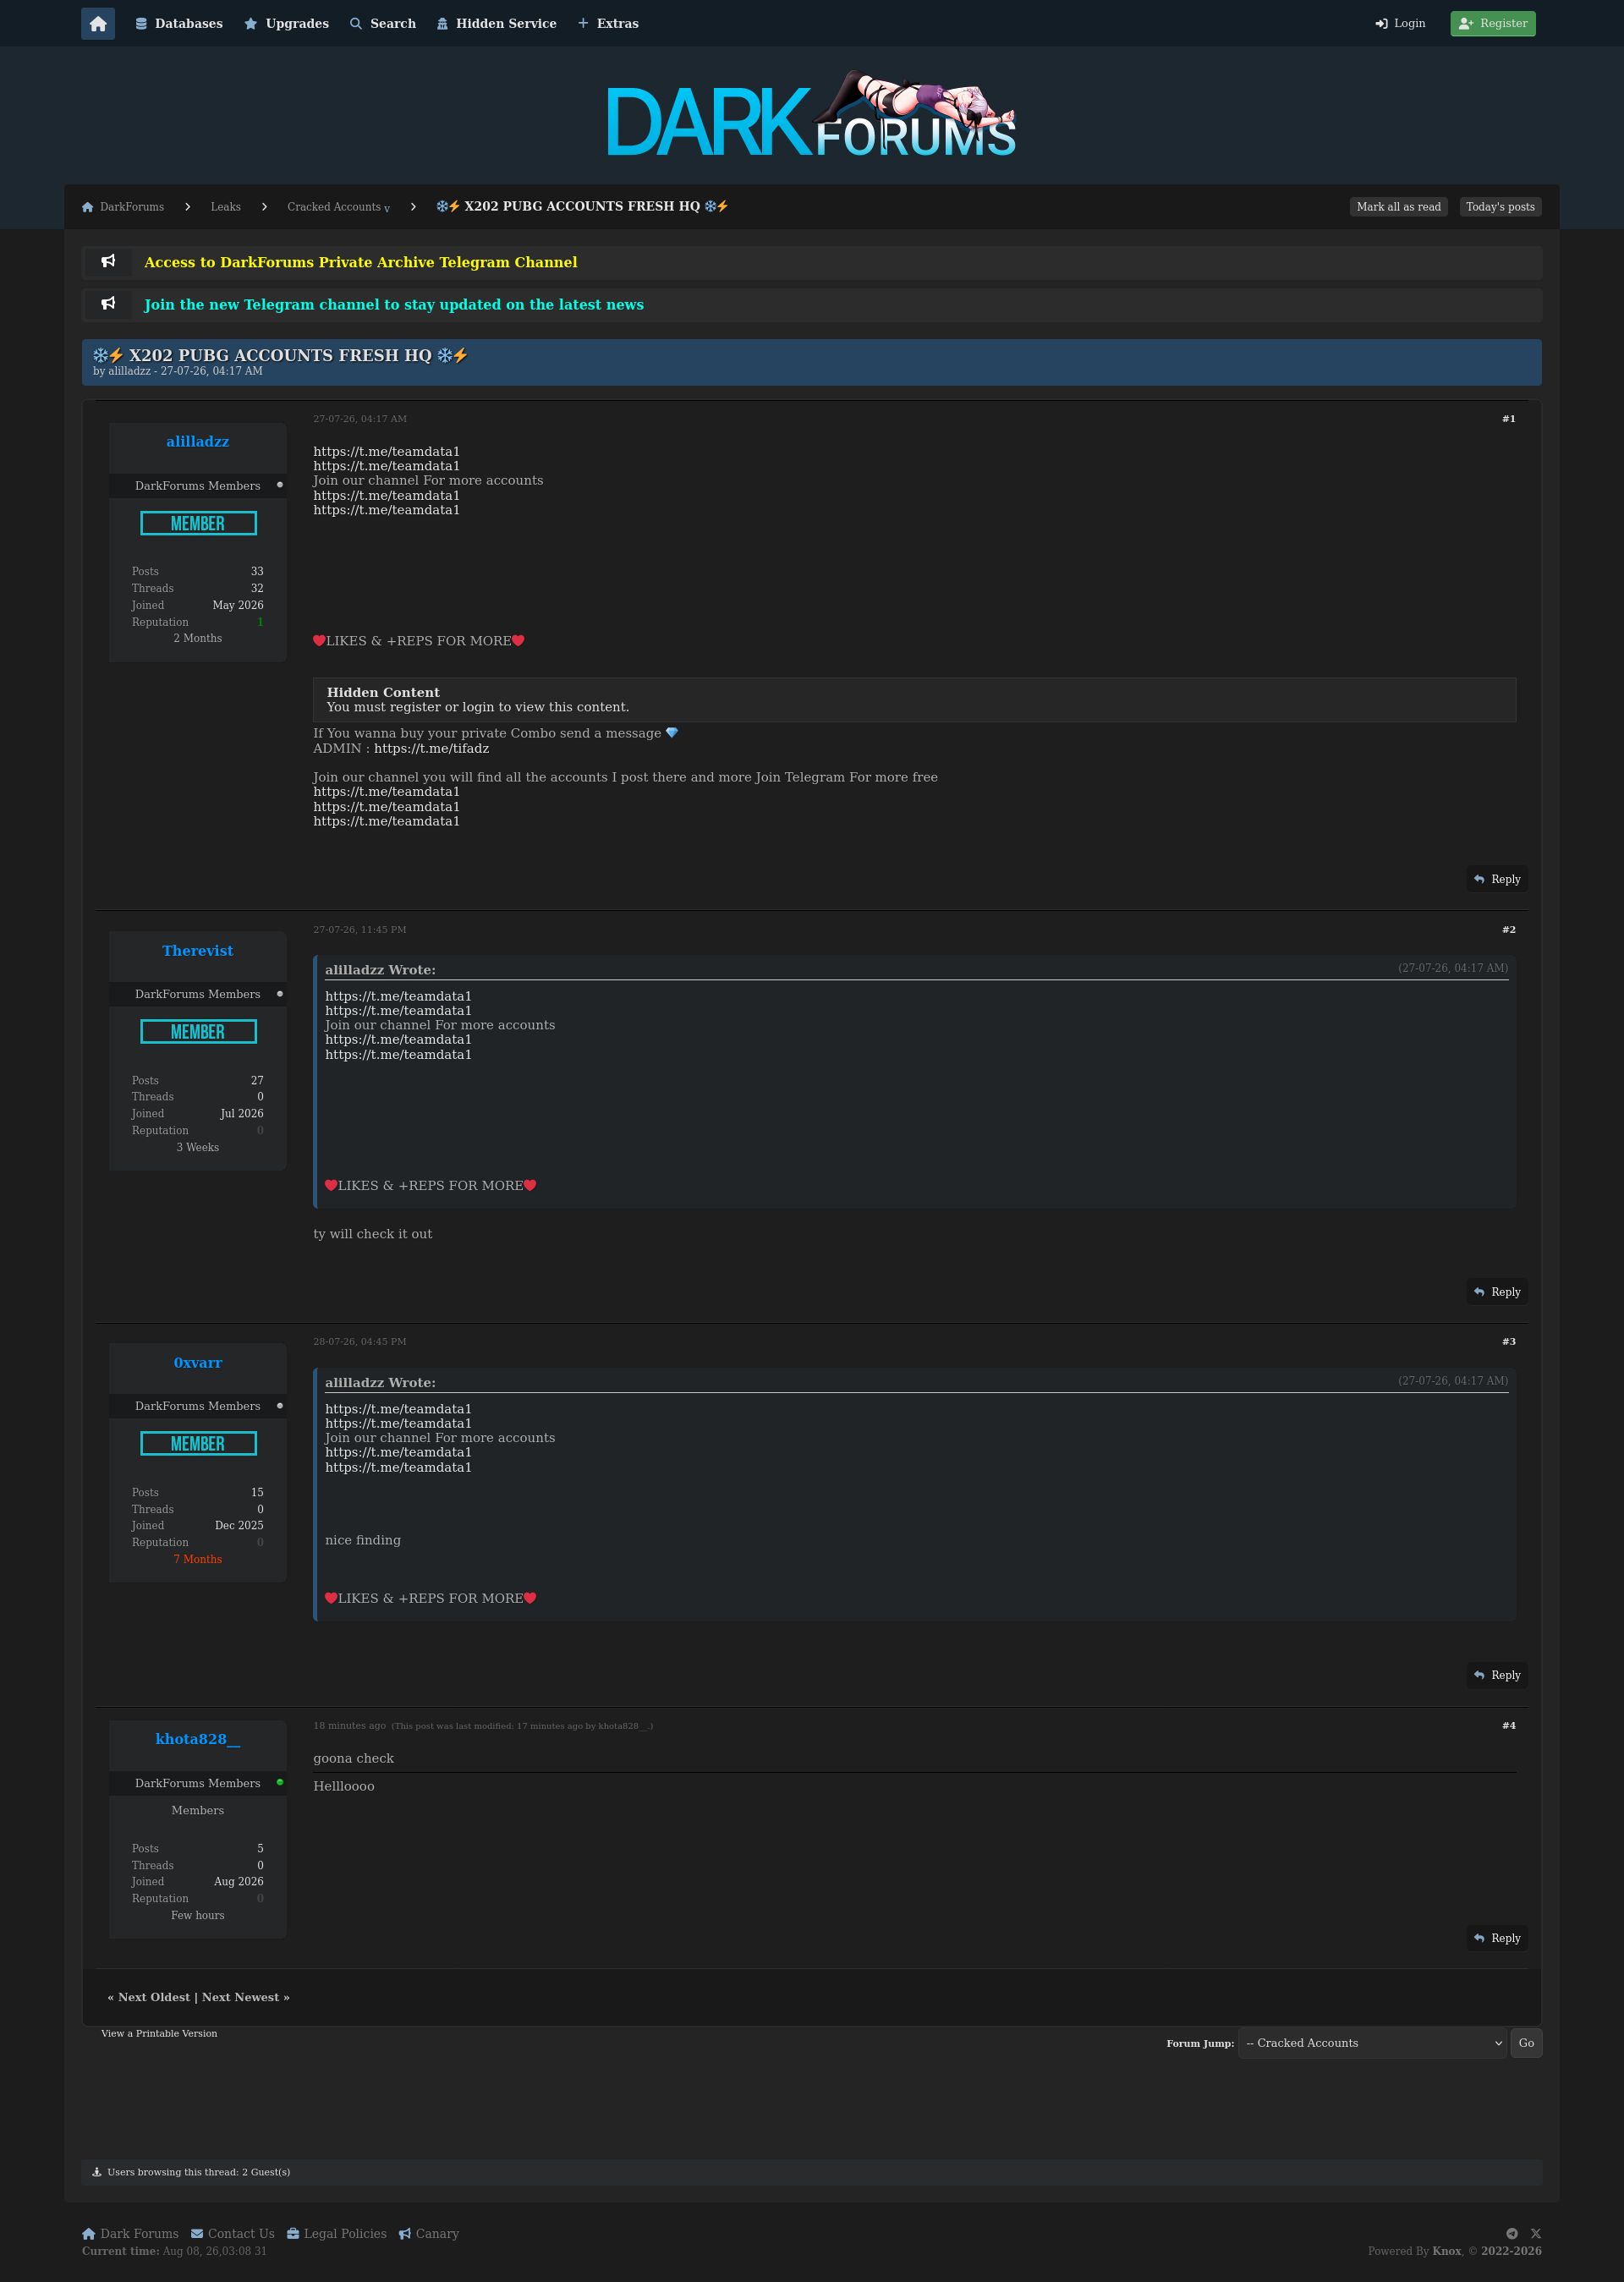Click the timestamp "27-07-26, 11:45 PM"

point(360,930)
